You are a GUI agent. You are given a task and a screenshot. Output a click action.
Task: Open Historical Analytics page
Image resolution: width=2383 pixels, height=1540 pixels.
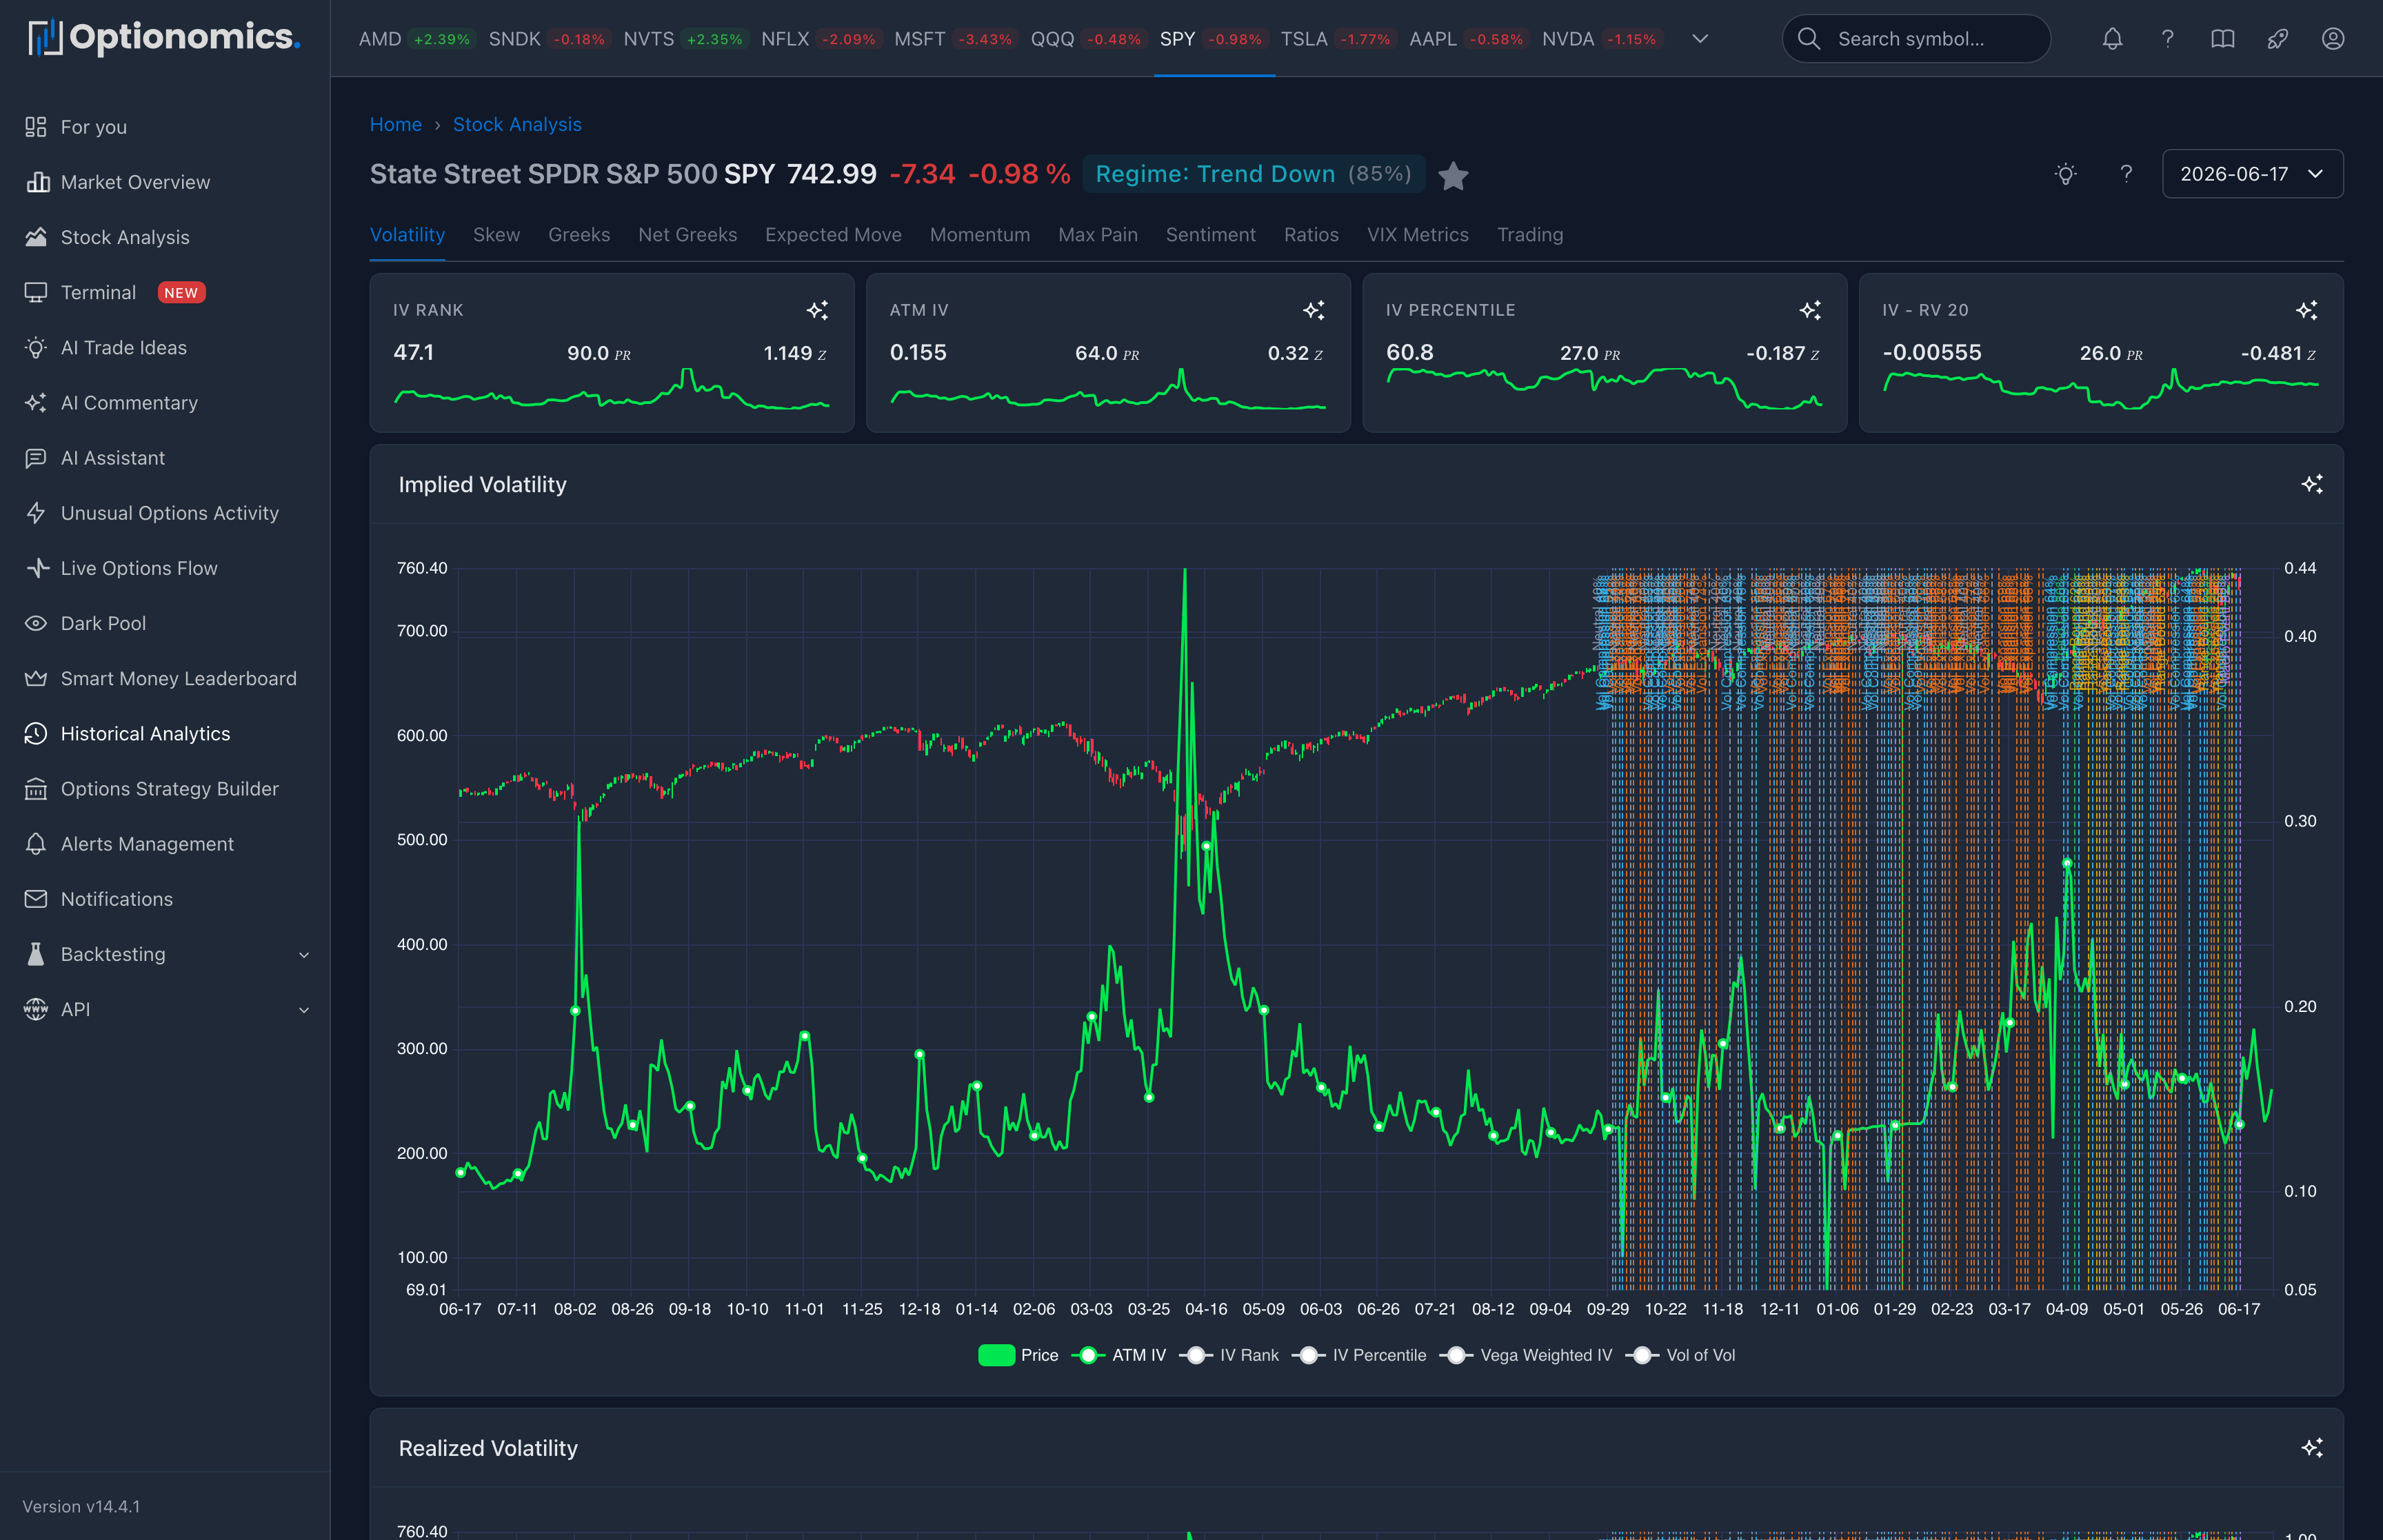pos(165,733)
